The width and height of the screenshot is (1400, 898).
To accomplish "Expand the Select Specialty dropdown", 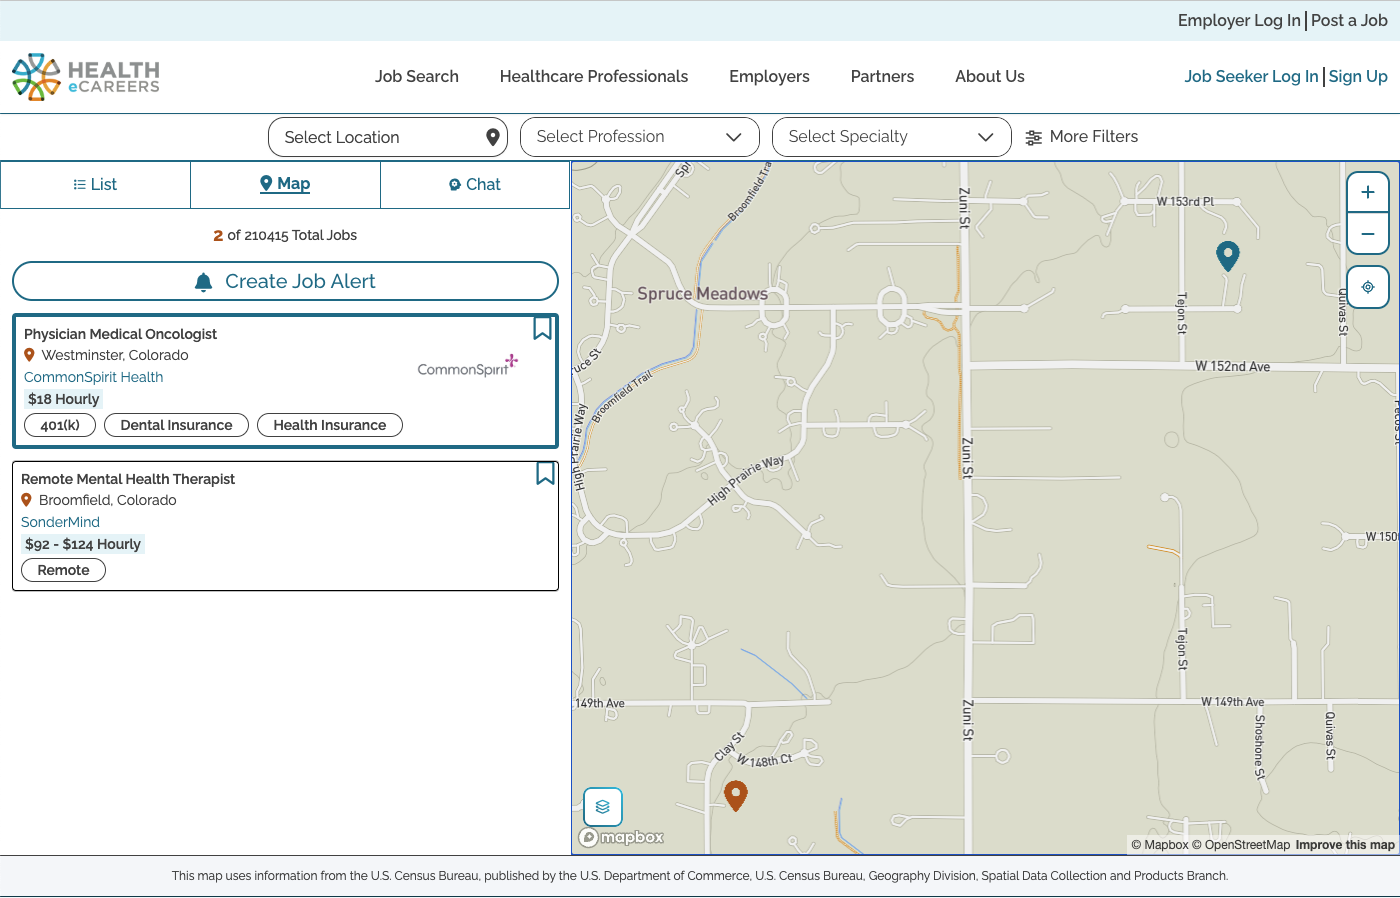I will point(892,137).
